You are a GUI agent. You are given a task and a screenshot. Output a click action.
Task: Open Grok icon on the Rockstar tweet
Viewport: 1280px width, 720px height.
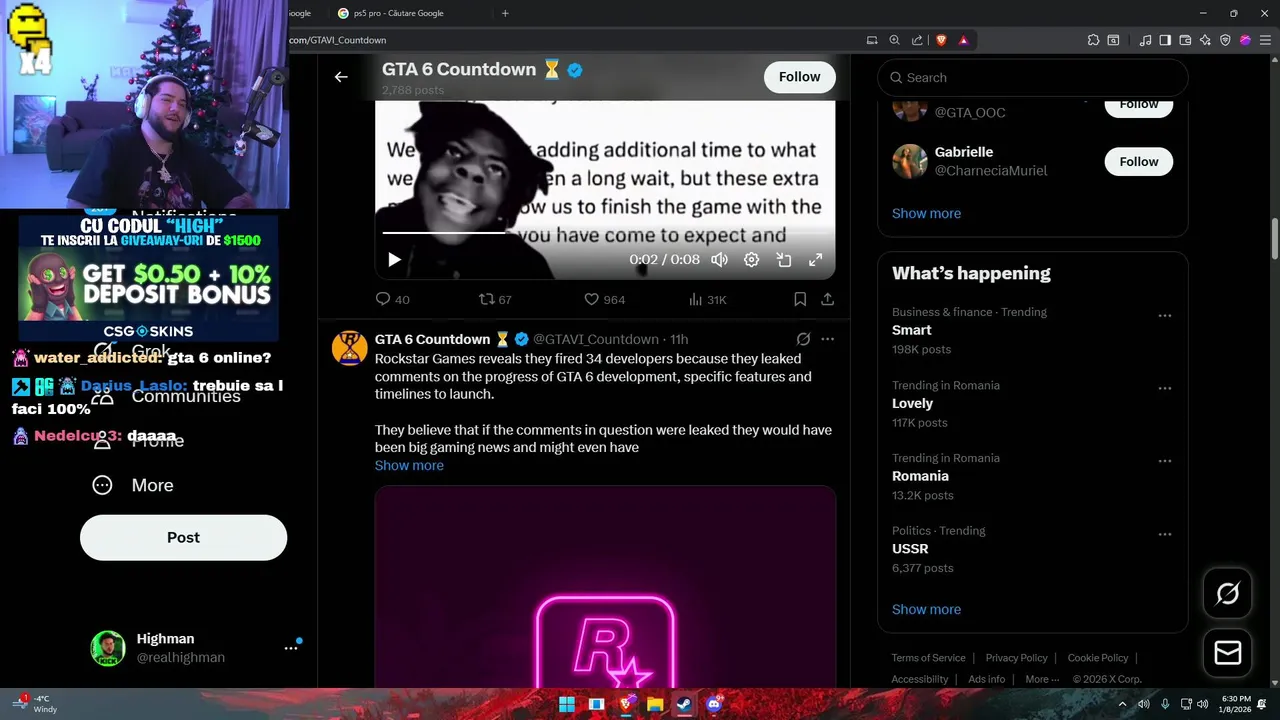[x=803, y=339]
